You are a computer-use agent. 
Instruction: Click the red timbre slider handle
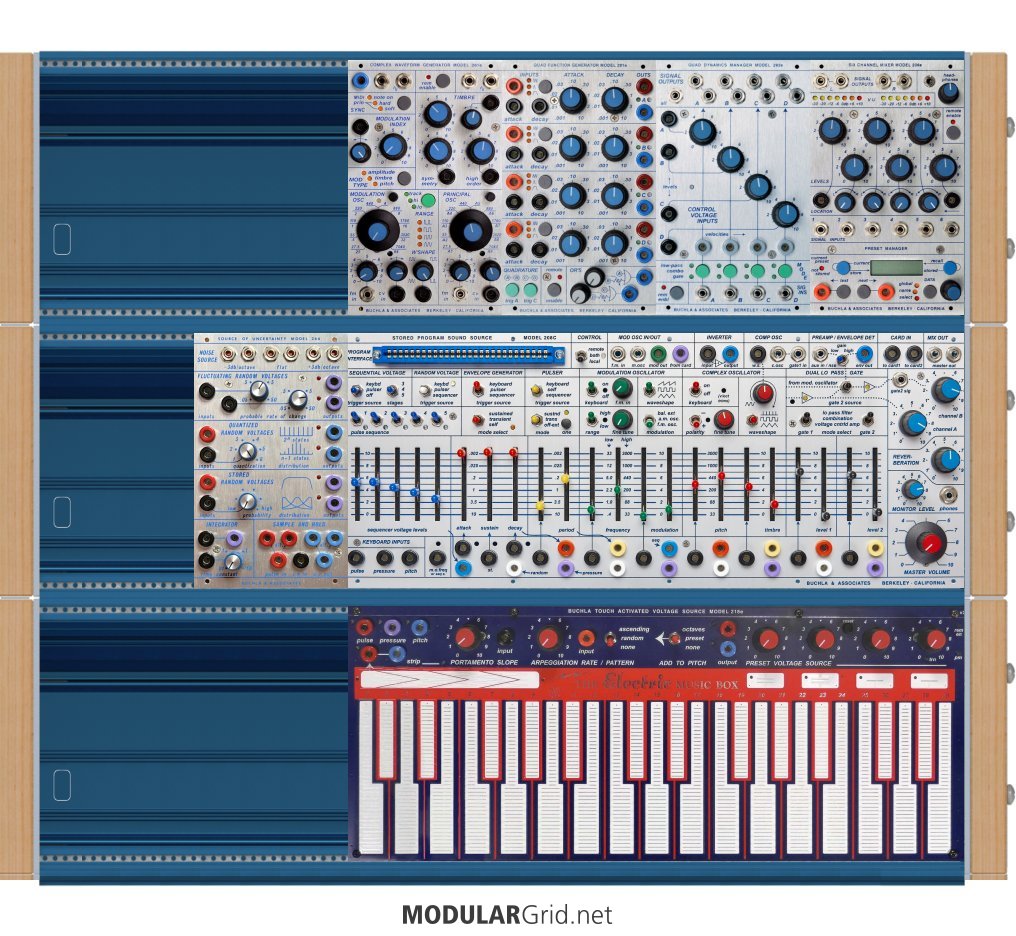click(x=774, y=504)
